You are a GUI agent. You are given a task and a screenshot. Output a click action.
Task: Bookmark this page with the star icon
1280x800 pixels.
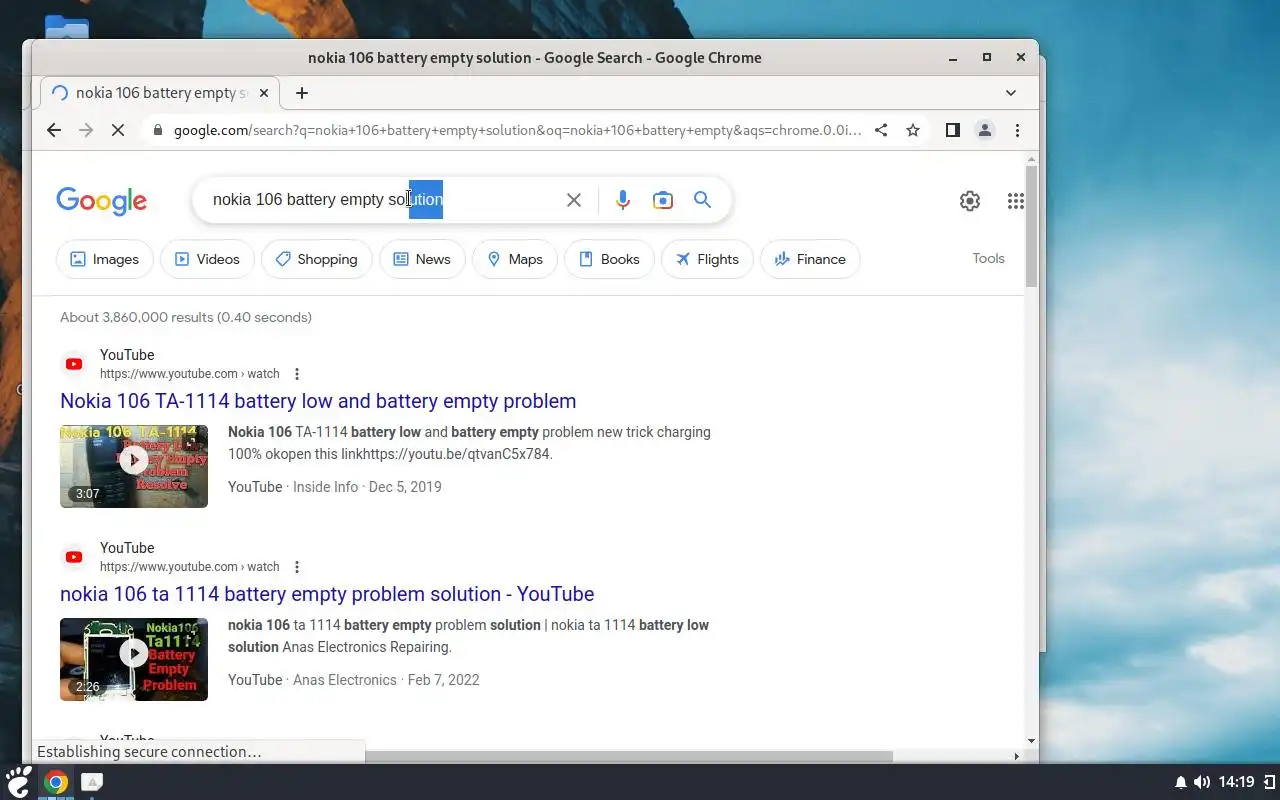pos(913,130)
